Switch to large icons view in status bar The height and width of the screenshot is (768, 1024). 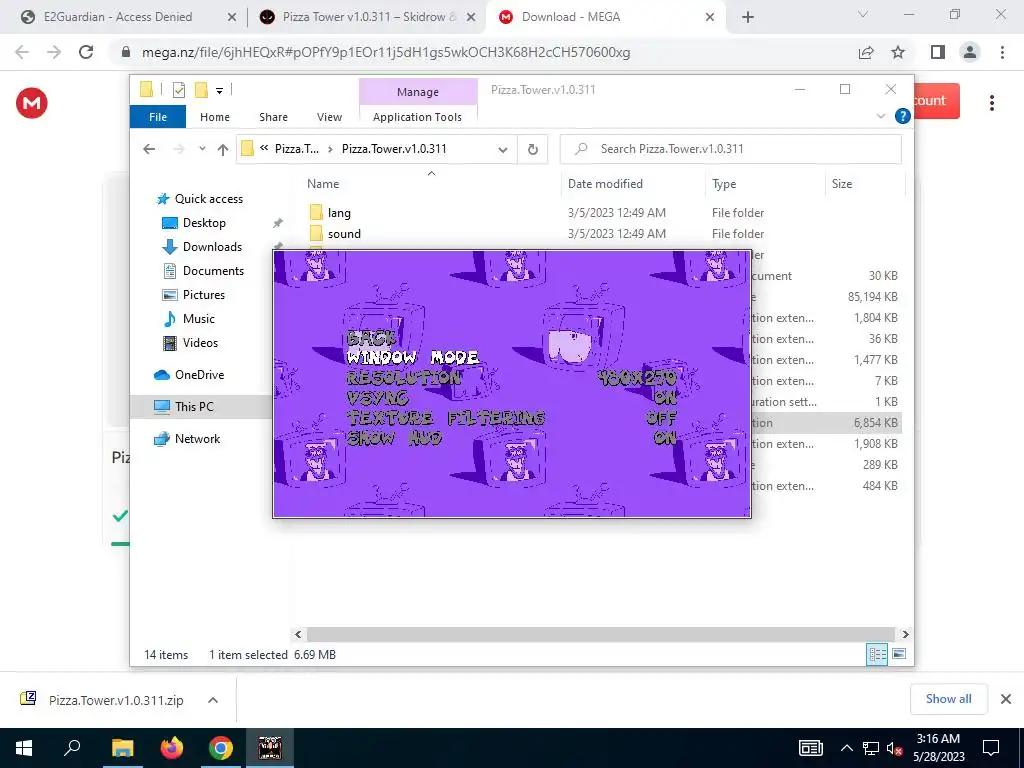coord(899,654)
